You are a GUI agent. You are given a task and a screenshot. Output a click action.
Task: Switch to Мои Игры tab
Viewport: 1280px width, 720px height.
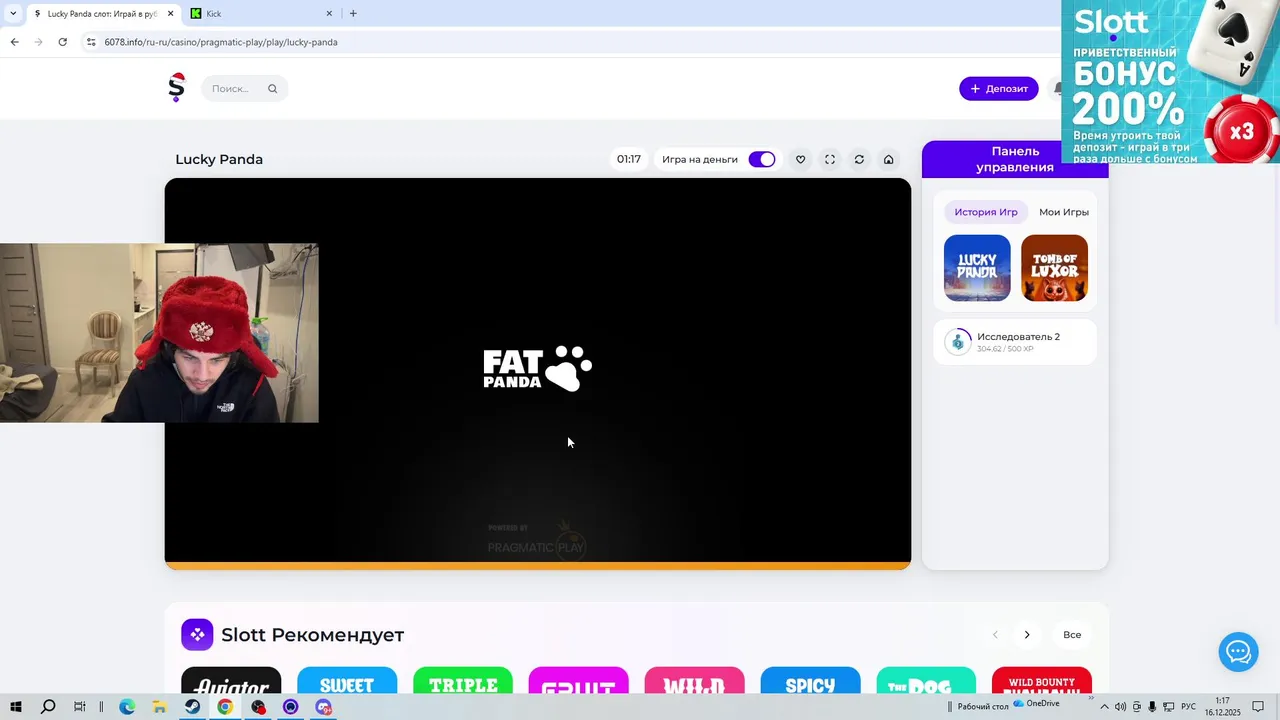[1063, 212]
